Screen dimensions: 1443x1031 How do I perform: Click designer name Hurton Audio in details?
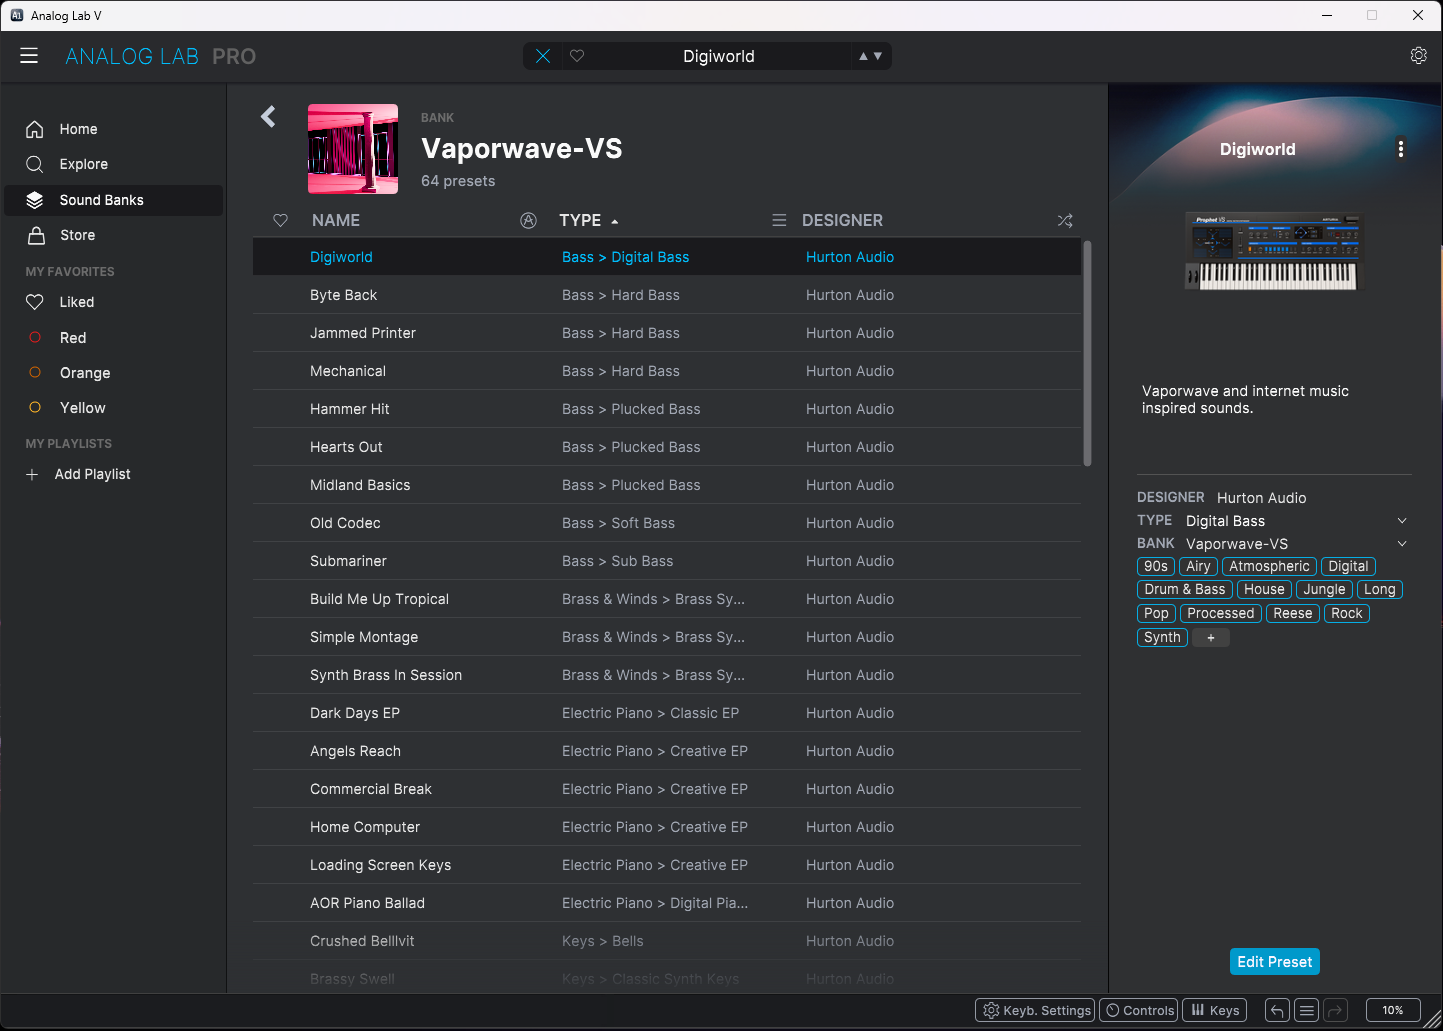[1261, 498]
